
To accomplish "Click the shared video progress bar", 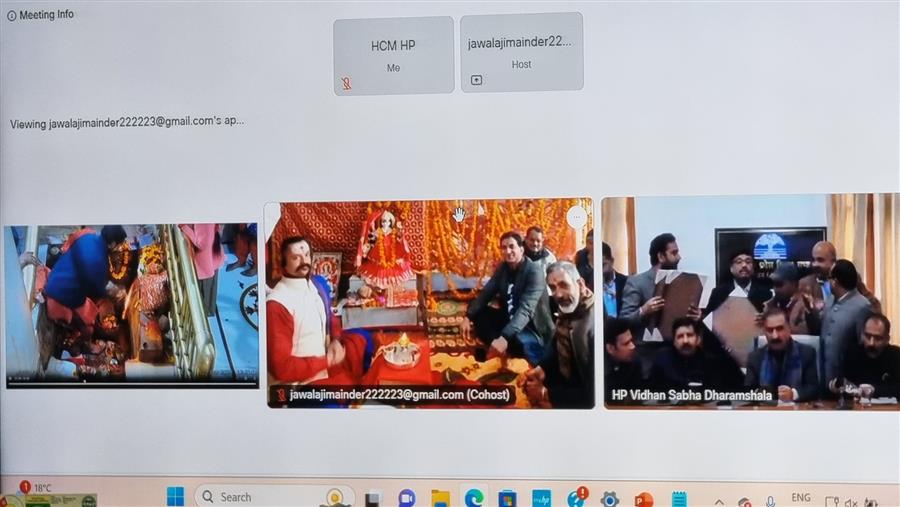I will (131, 383).
